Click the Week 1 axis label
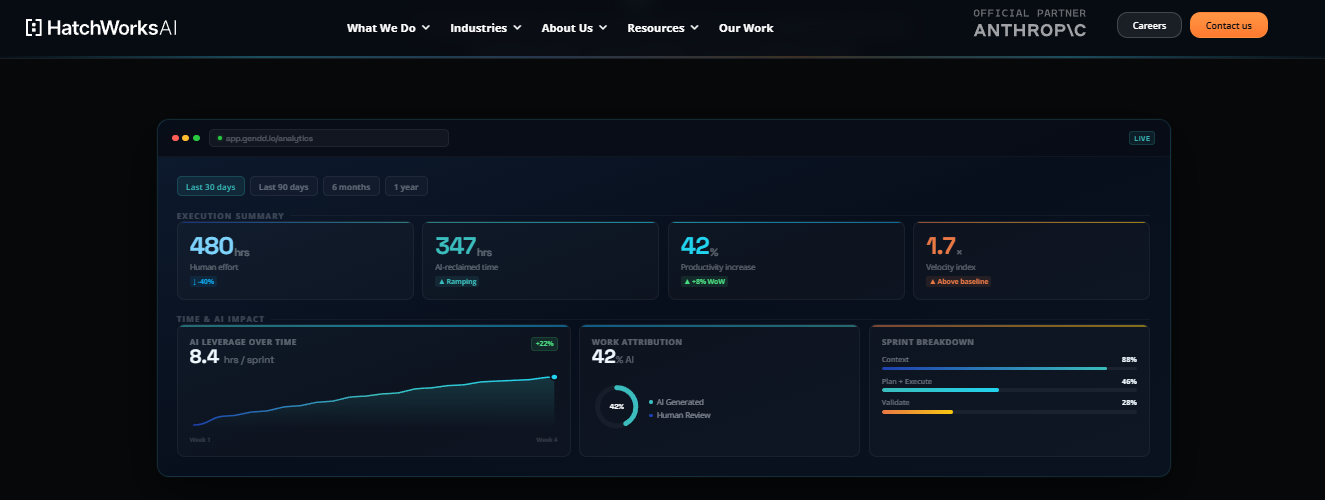 pos(200,439)
